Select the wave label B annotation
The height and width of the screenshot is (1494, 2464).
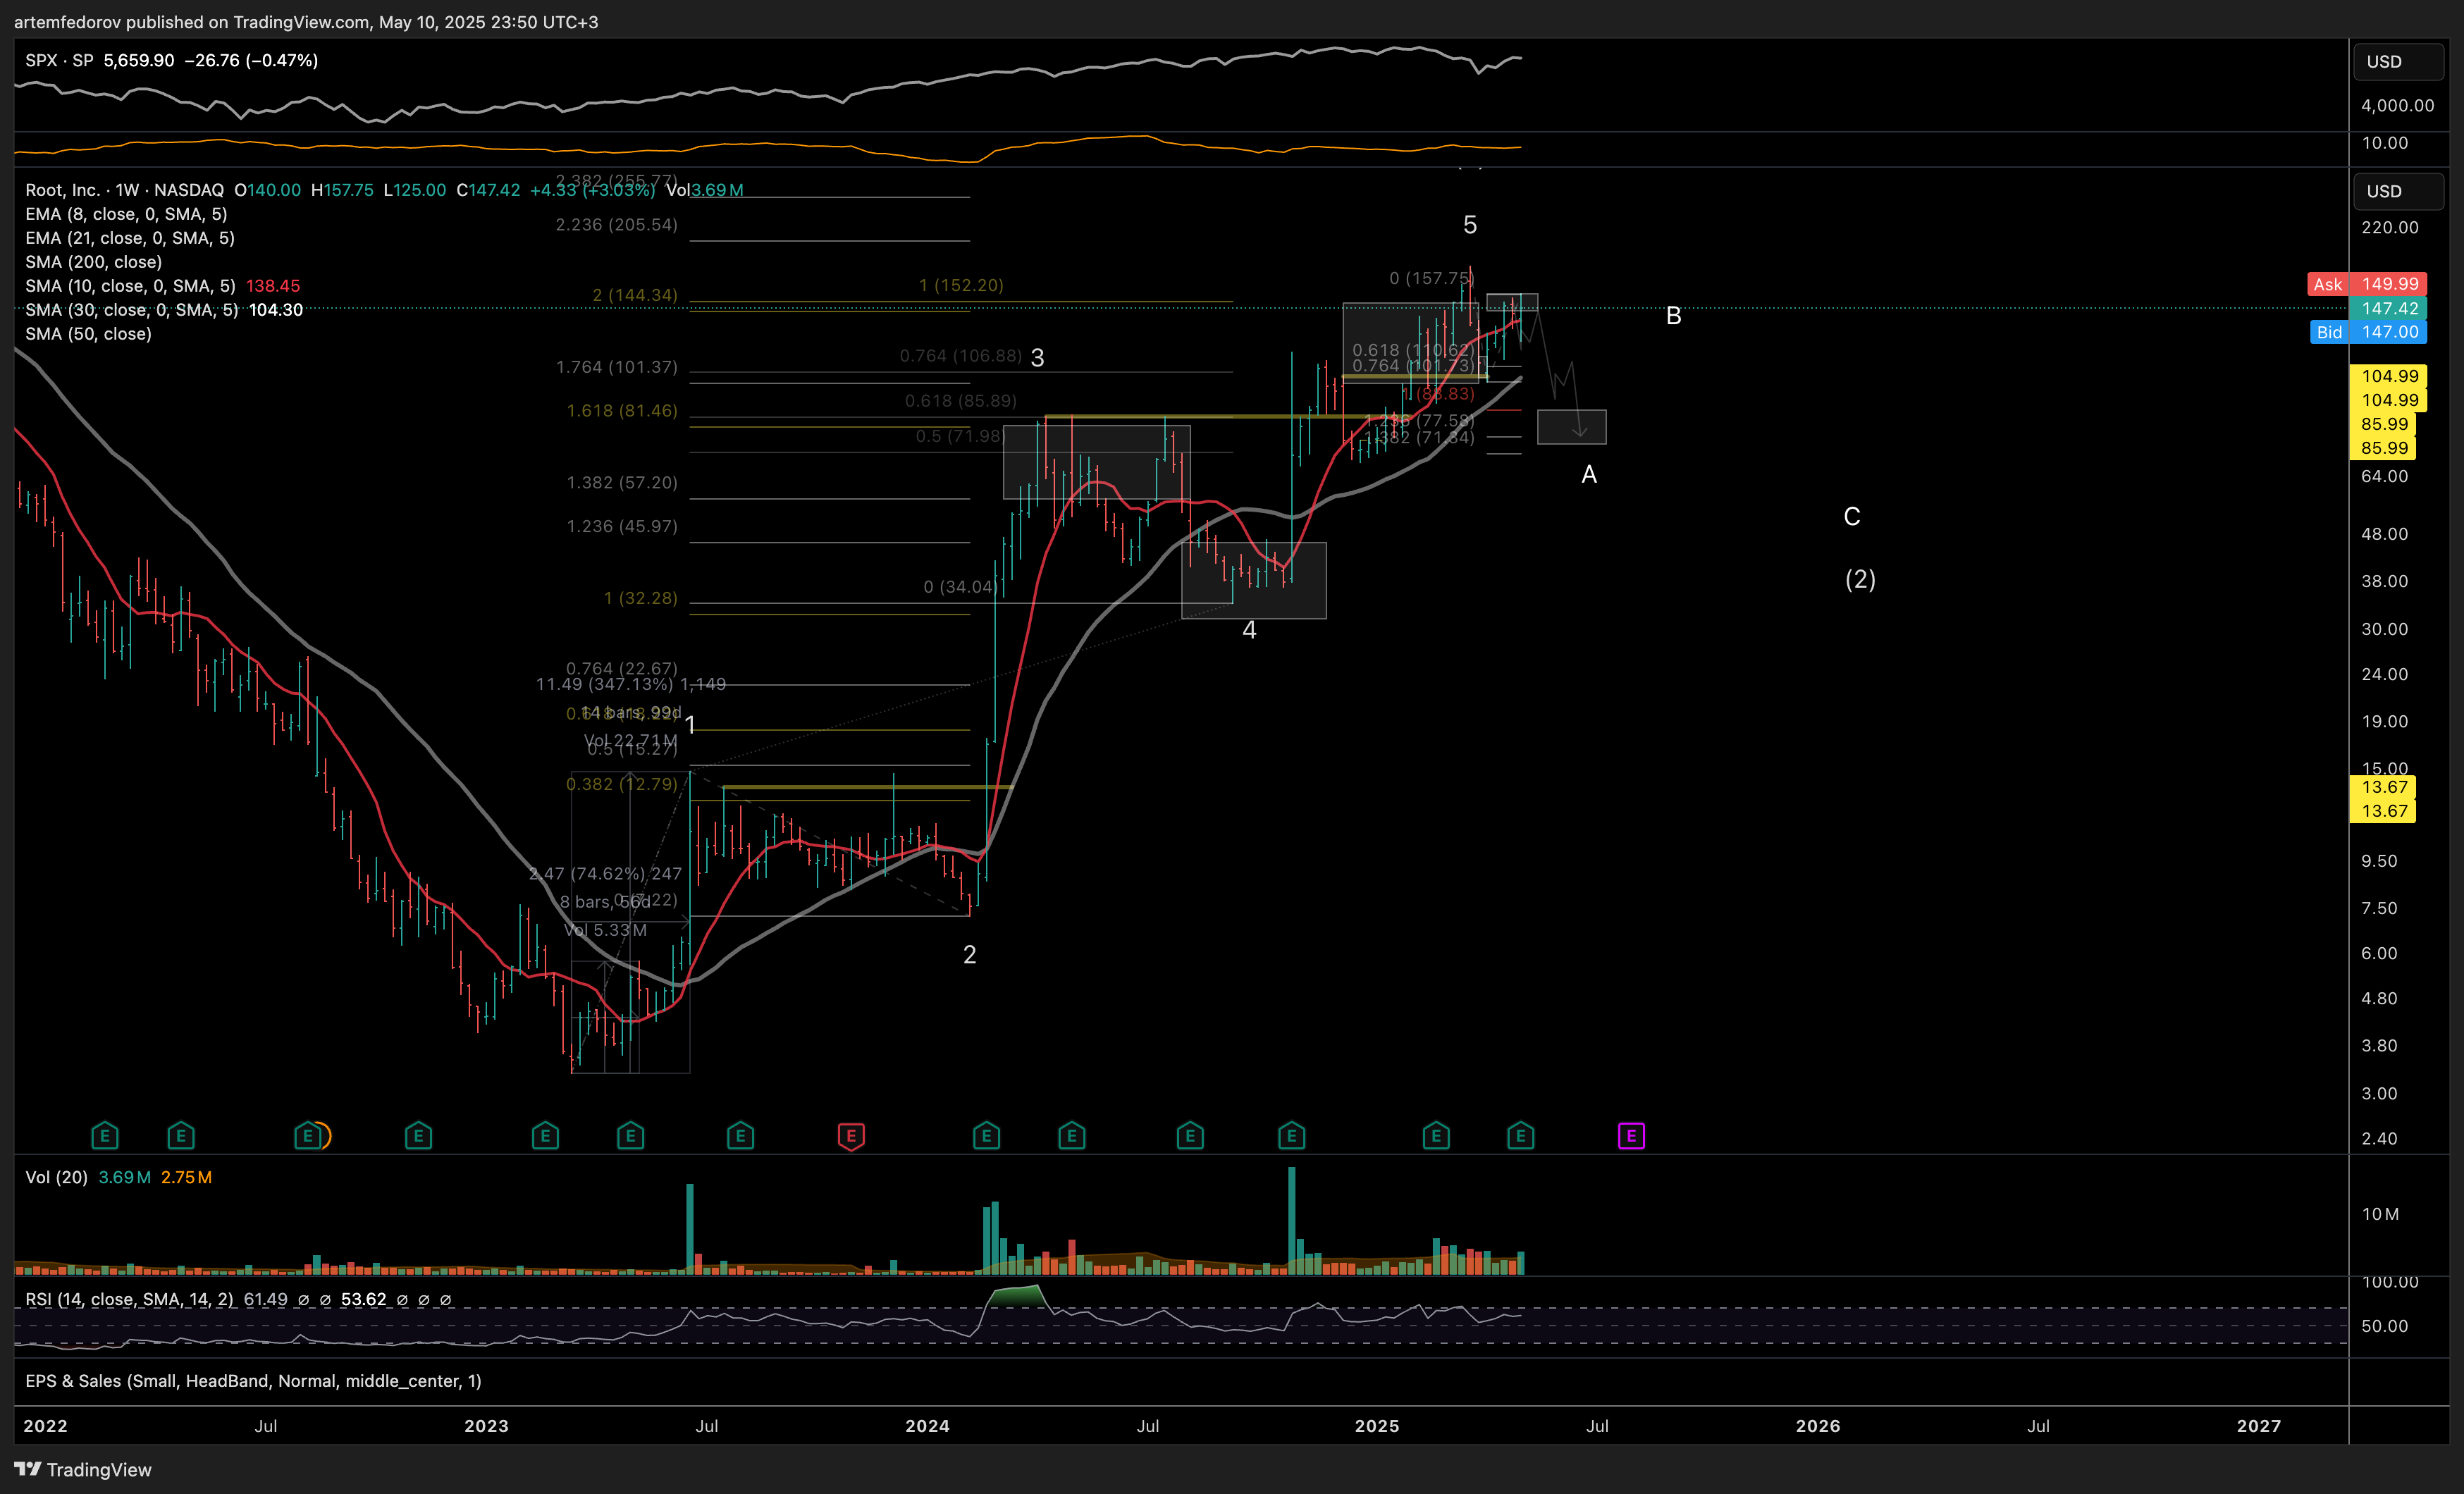[x=1673, y=316]
